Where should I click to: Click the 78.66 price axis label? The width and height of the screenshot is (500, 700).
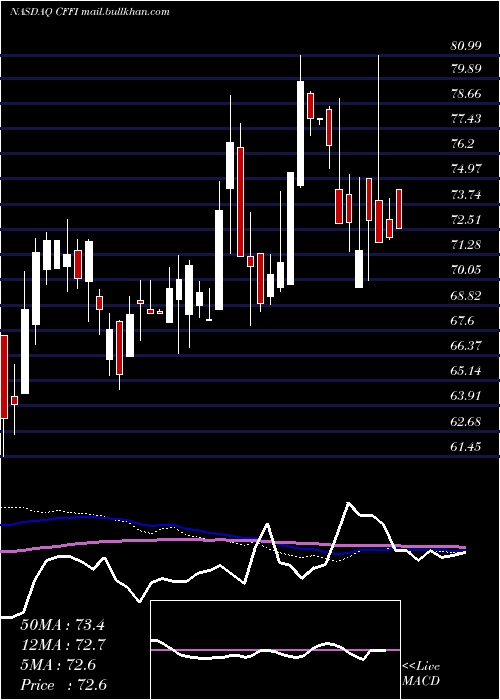pos(466,94)
